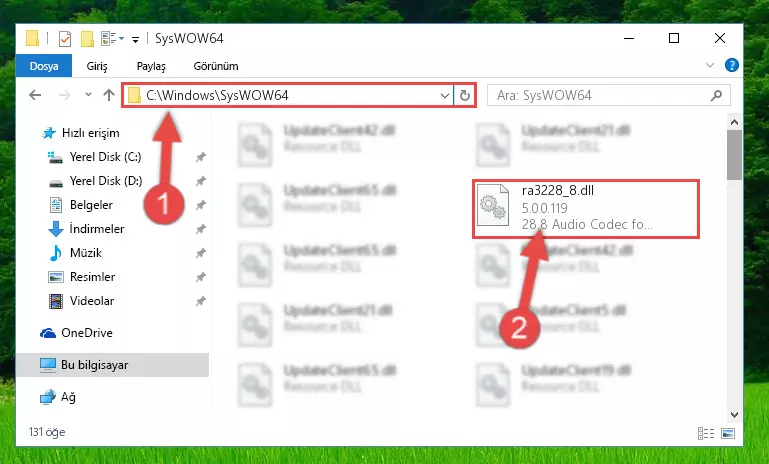Click the 131 öğe item count
Screen dimensions: 769x464
coord(47,432)
